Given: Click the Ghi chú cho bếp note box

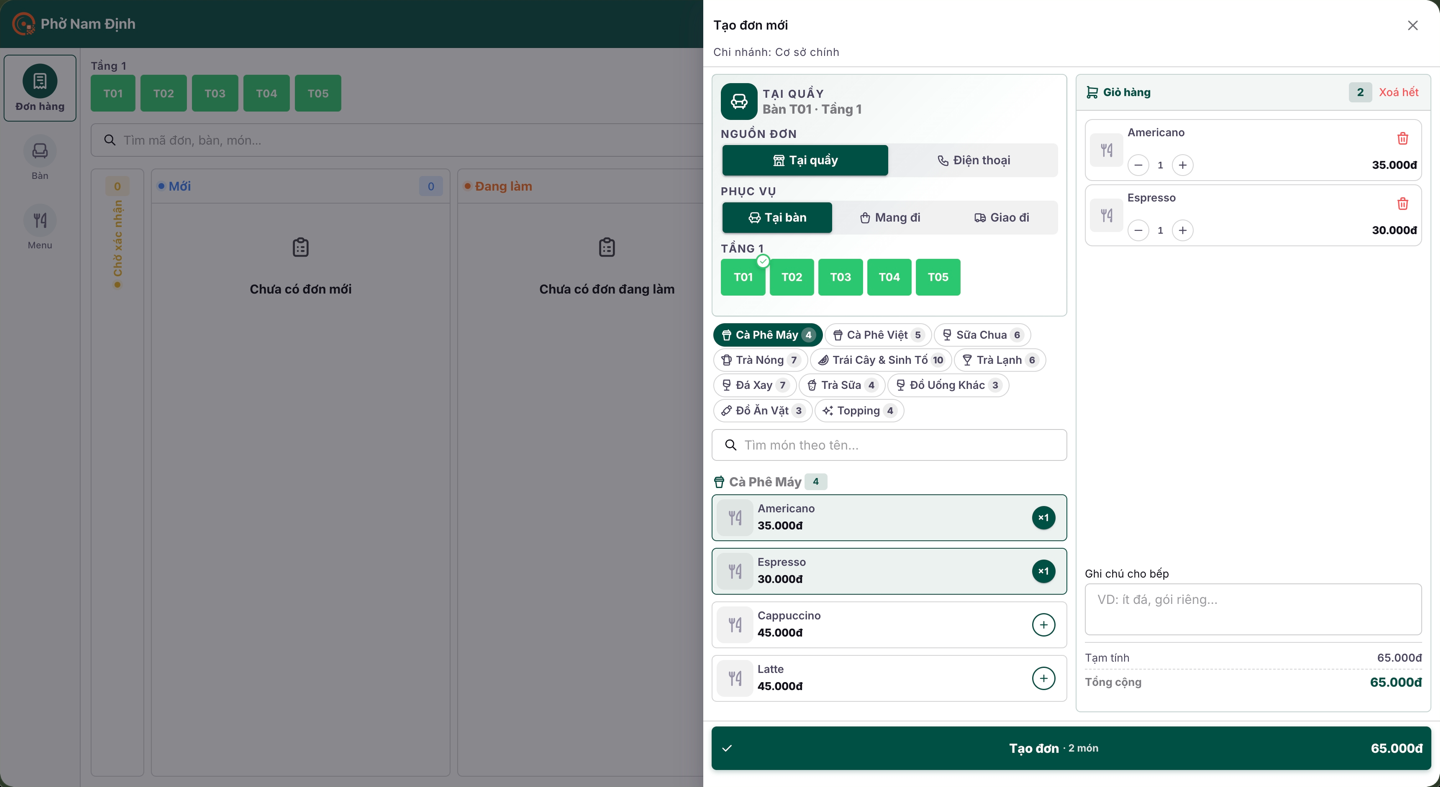Looking at the screenshot, I should (1253, 609).
